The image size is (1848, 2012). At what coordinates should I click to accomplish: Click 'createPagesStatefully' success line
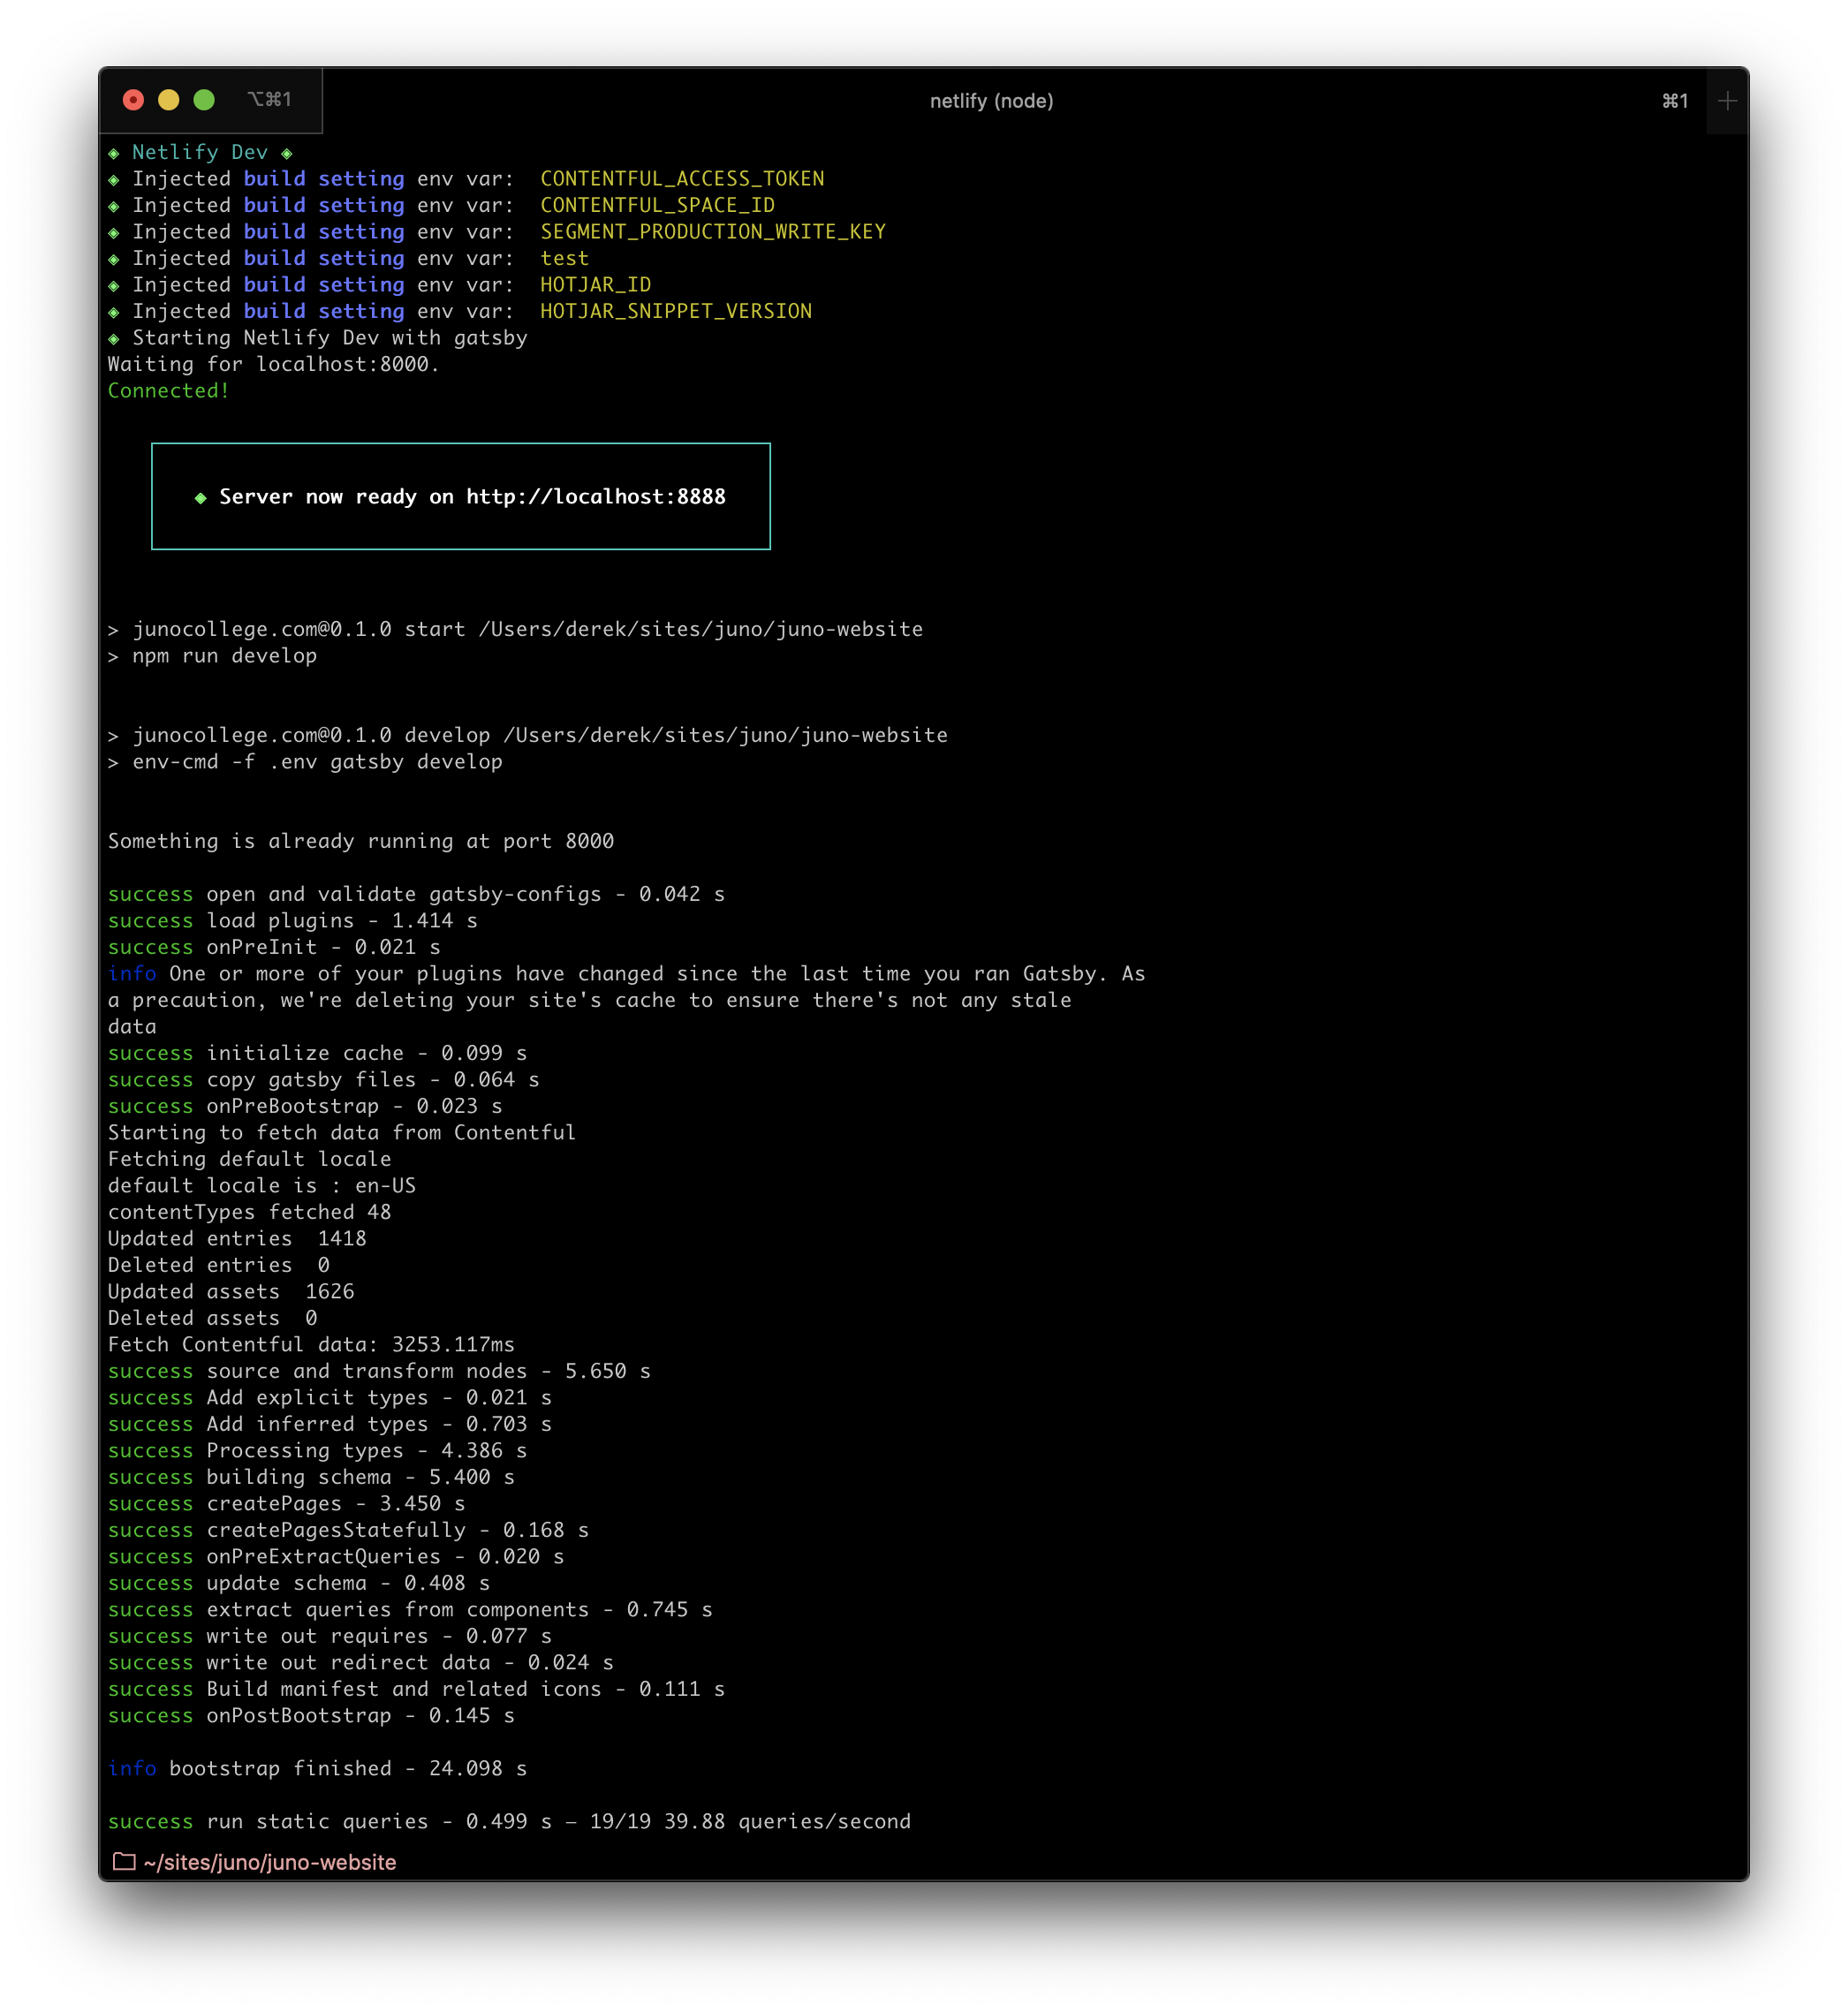point(349,1530)
